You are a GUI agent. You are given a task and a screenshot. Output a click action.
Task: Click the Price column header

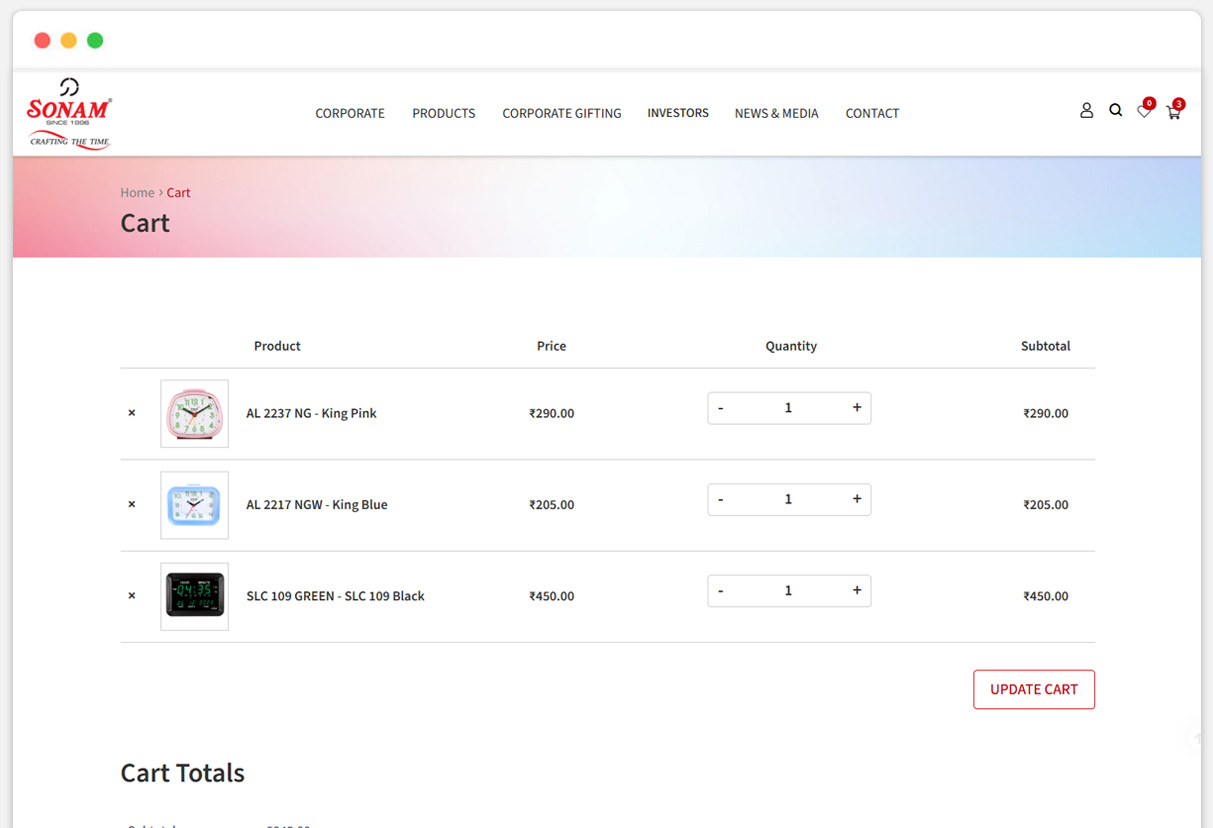551,346
